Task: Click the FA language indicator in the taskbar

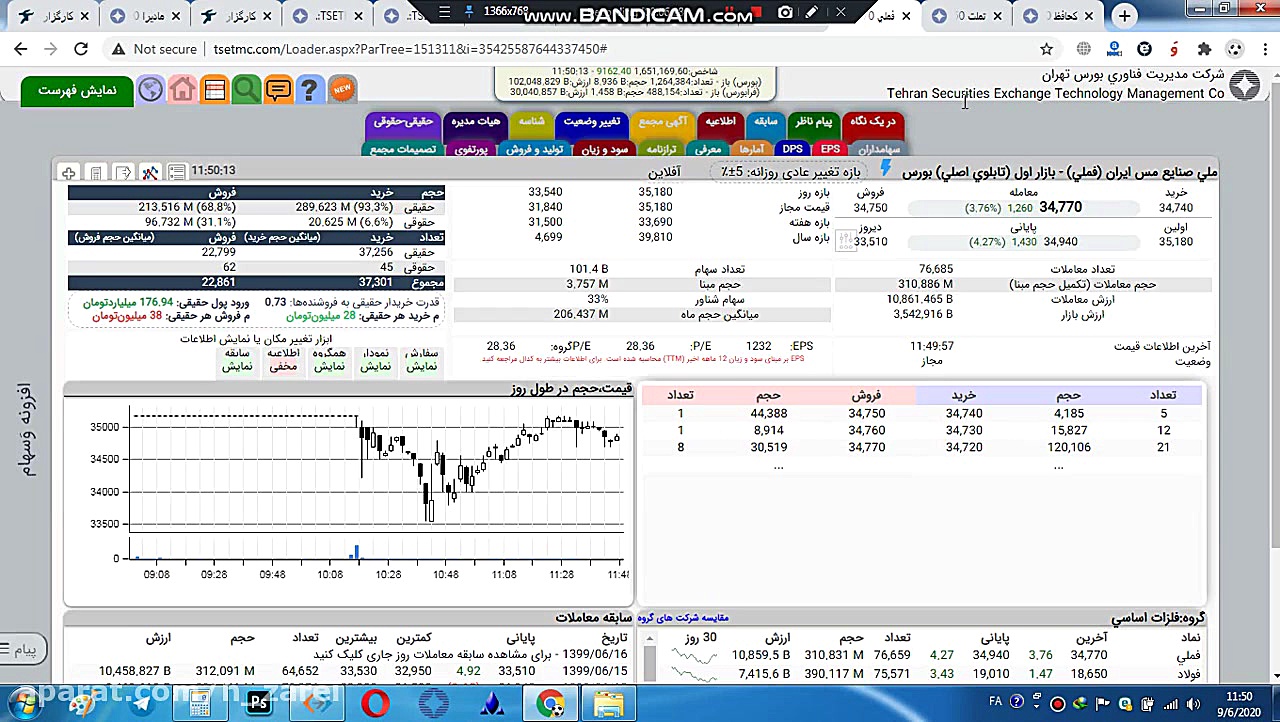Action: click(x=996, y=702)
